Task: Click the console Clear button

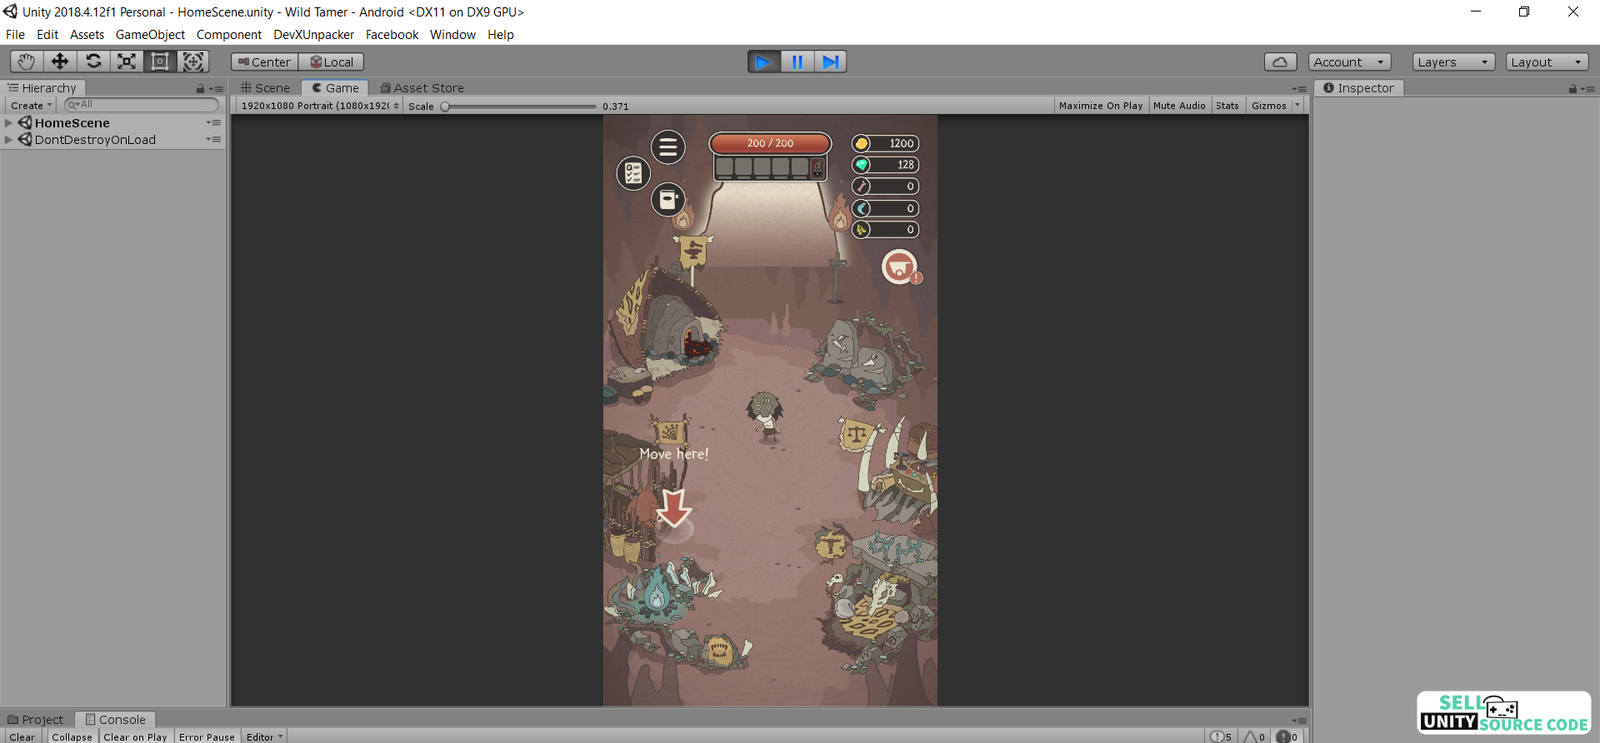Action: click(22, 737)
